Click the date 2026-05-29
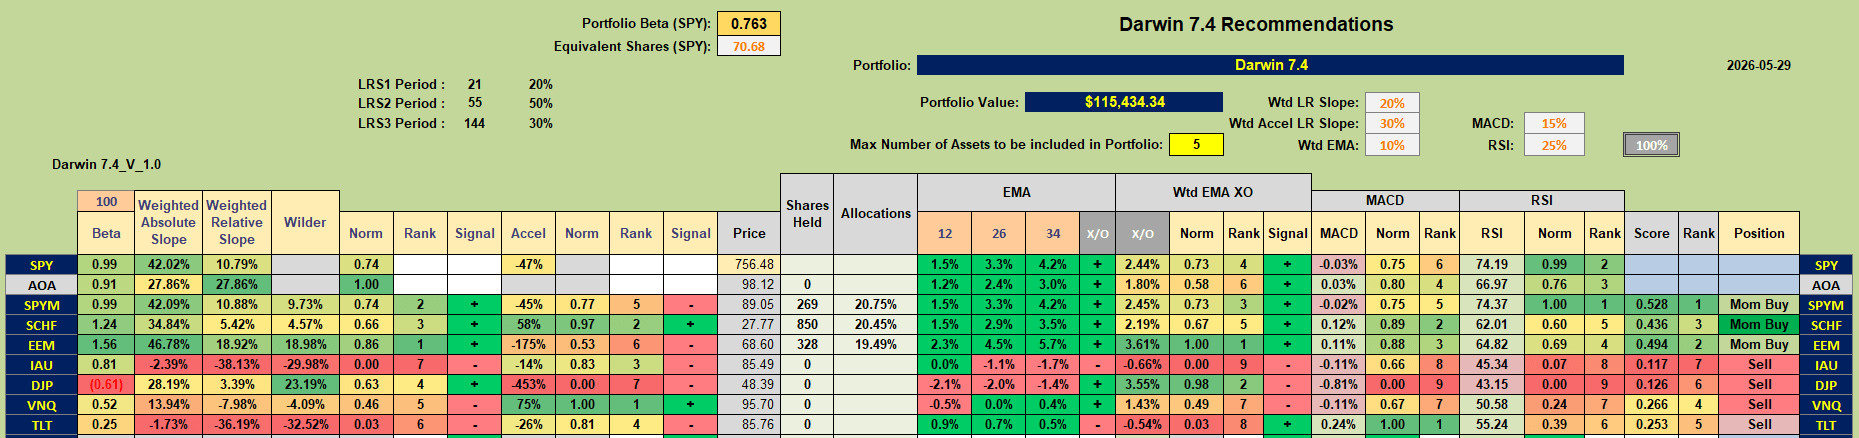 click(x=1758, y=65)
